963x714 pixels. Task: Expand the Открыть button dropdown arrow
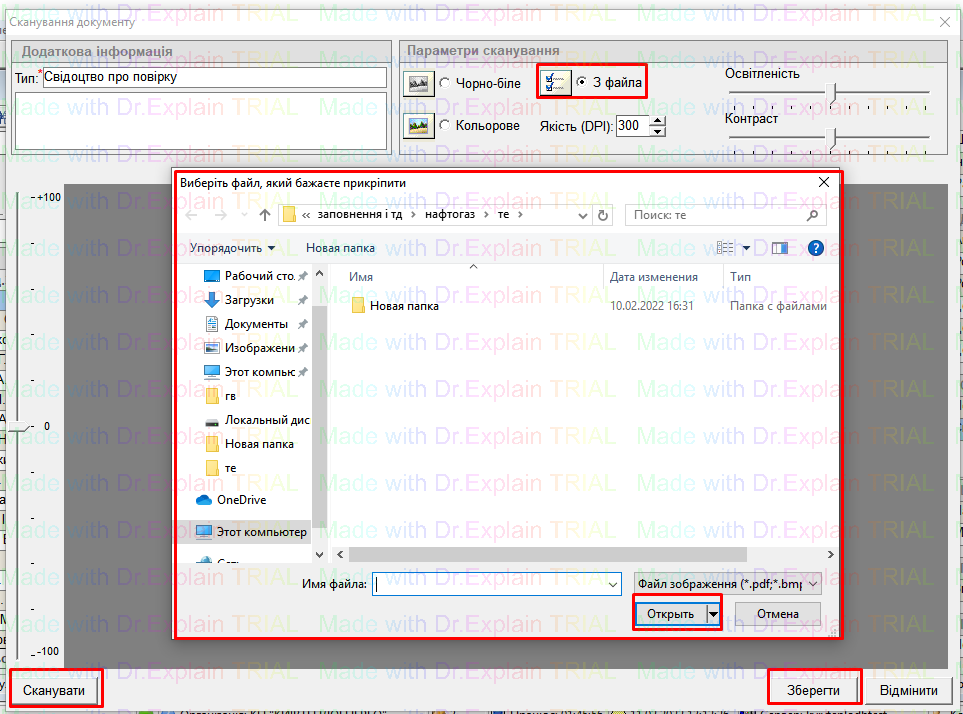[x=714, y=614]
